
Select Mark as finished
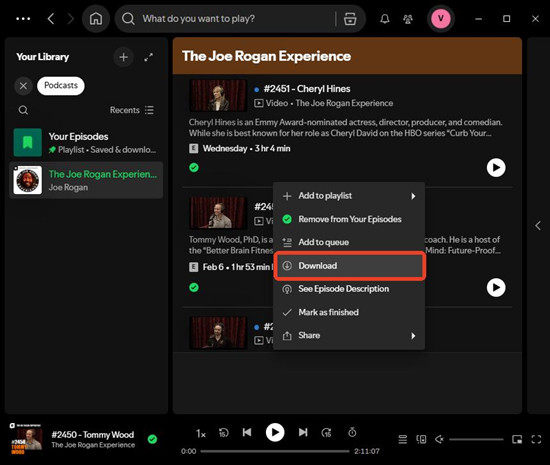349,312
